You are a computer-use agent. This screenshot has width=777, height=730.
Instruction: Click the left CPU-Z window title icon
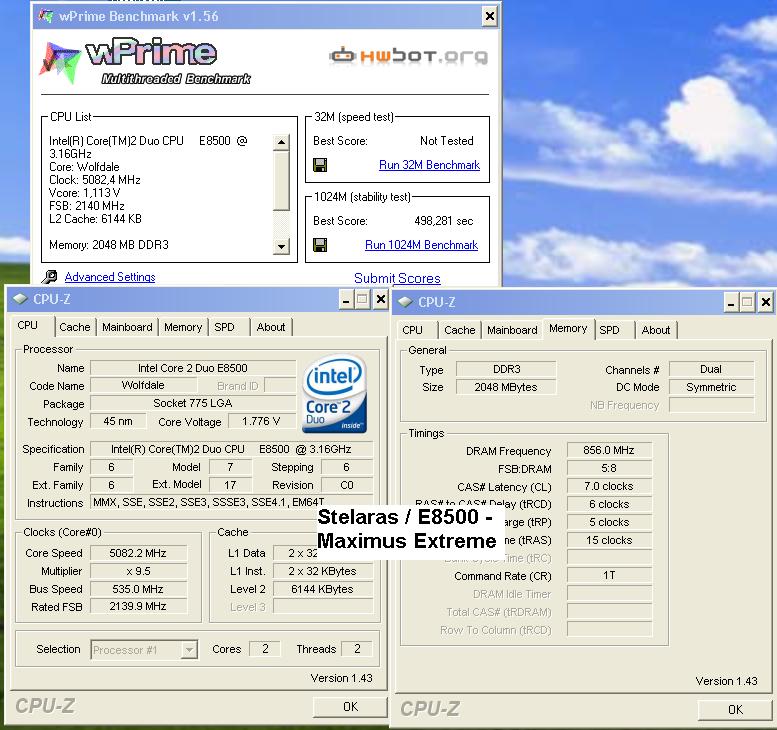click(x=20, y=299)
